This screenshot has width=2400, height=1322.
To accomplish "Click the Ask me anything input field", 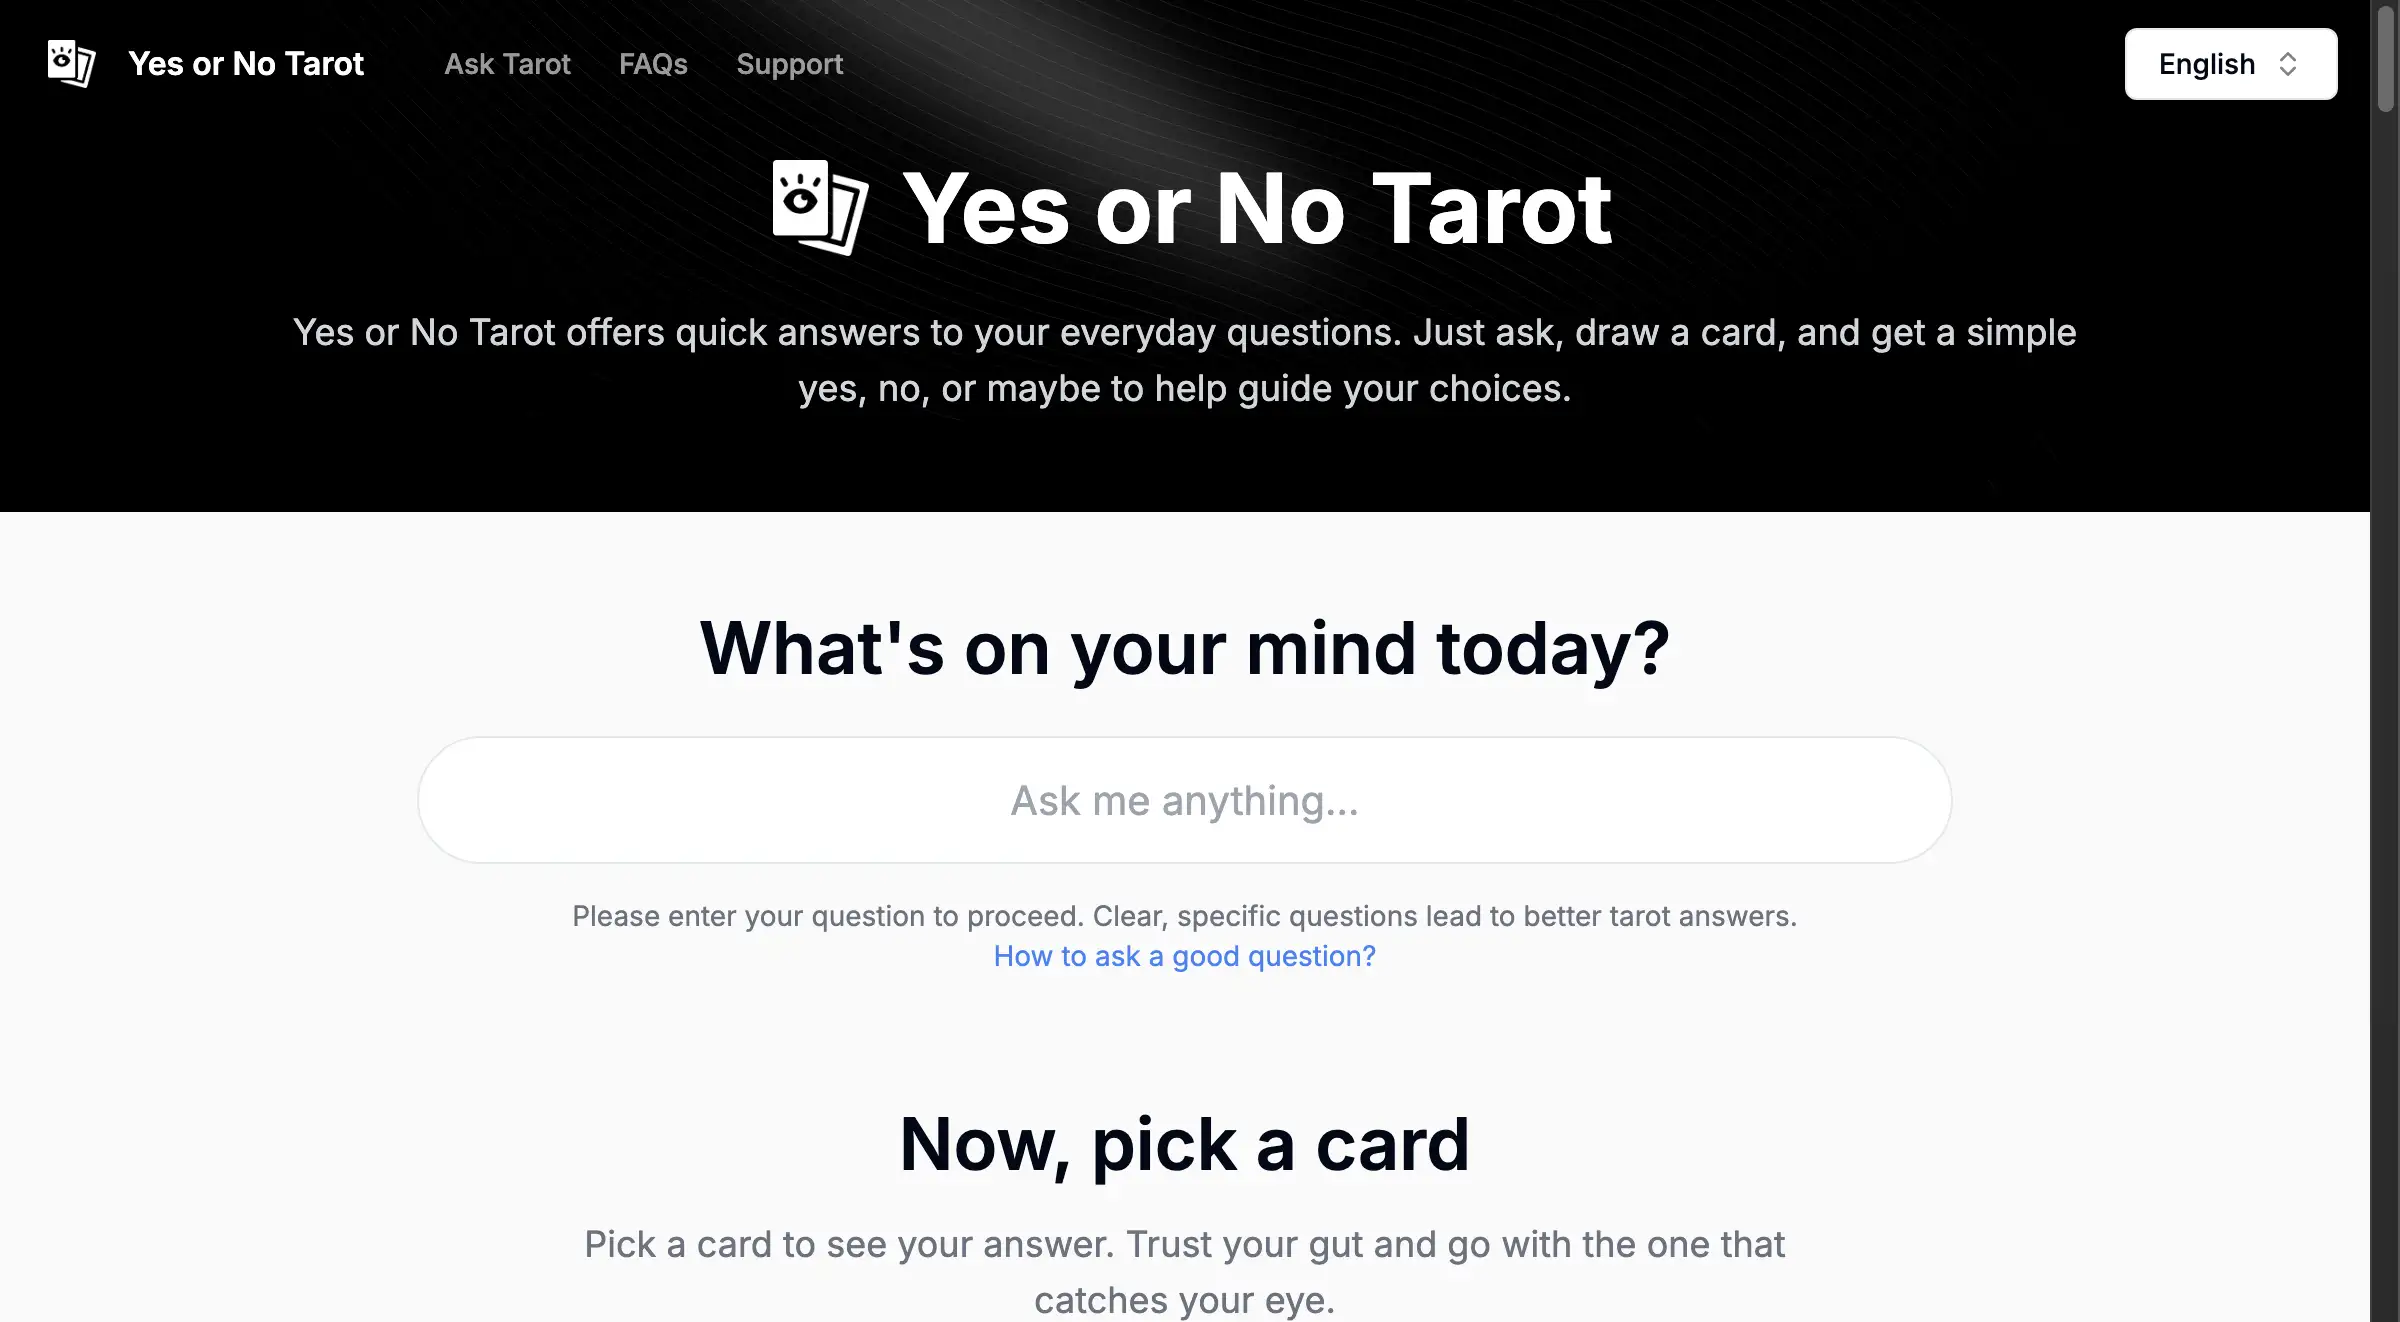I will [1185, 799].
